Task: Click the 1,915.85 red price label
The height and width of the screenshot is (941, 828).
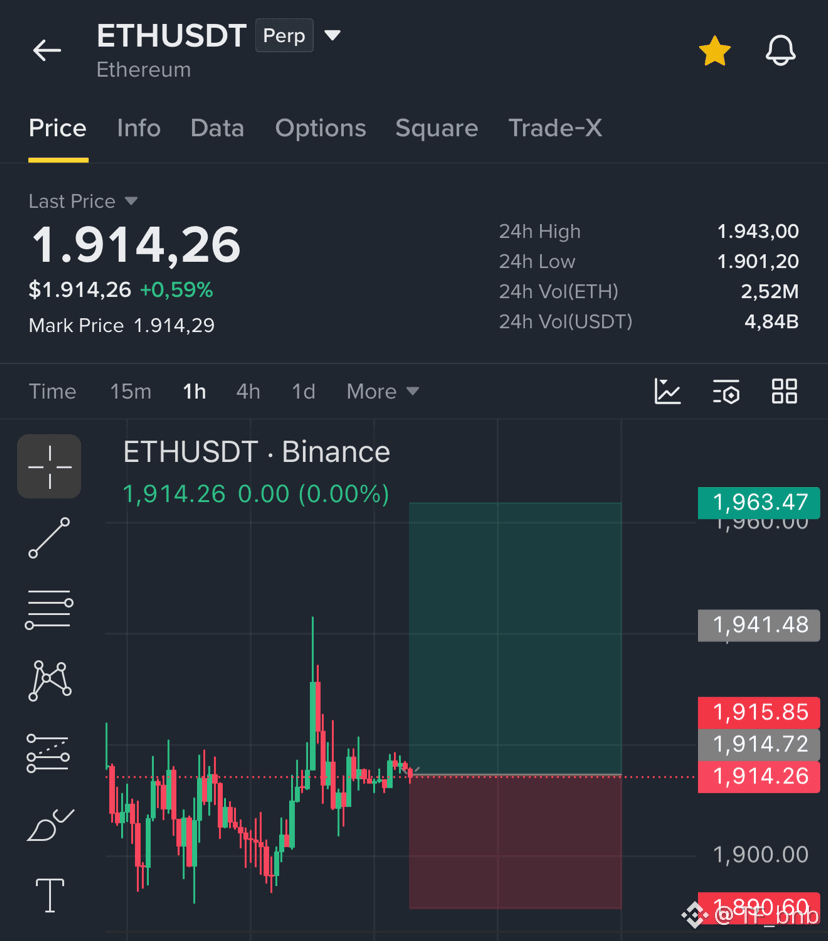Action: [x=759, y=712]
